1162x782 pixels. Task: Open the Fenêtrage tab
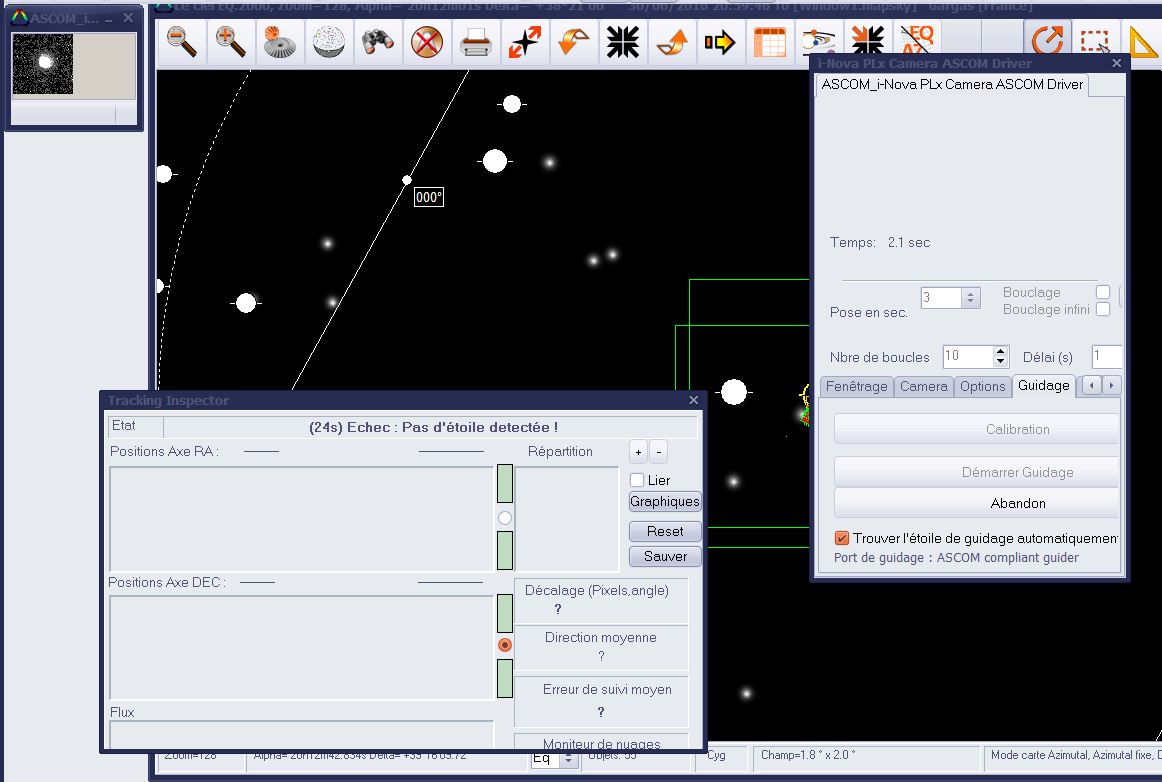pyautogui.click(x=857, y=386)
